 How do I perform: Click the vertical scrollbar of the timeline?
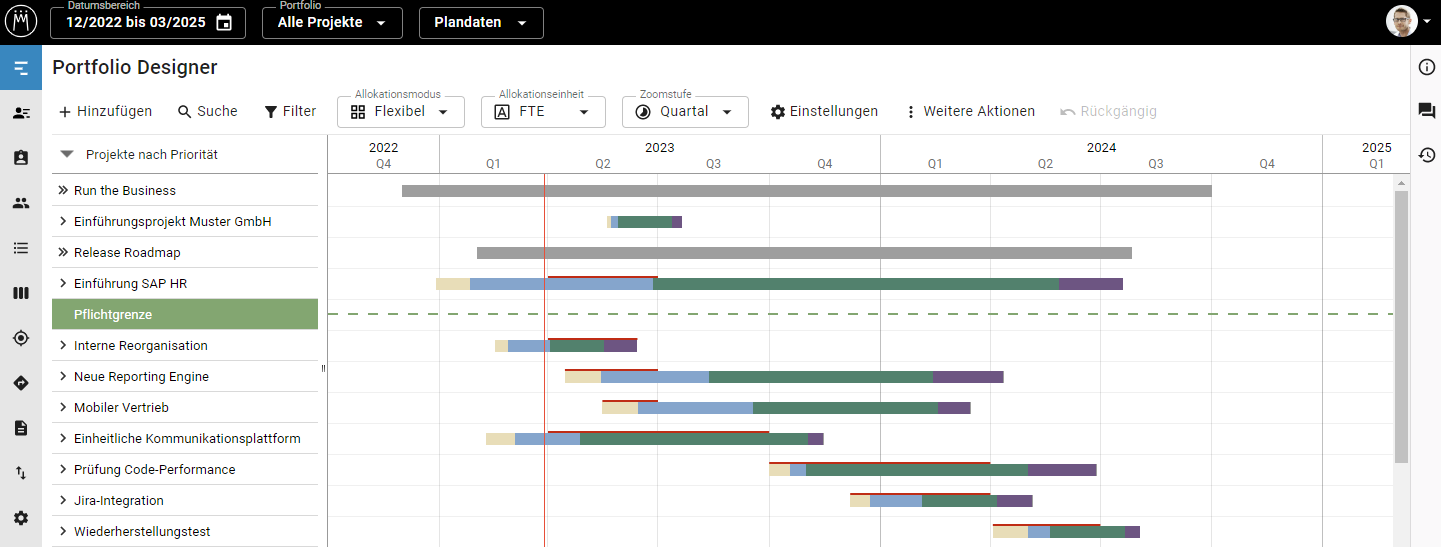1401,326
